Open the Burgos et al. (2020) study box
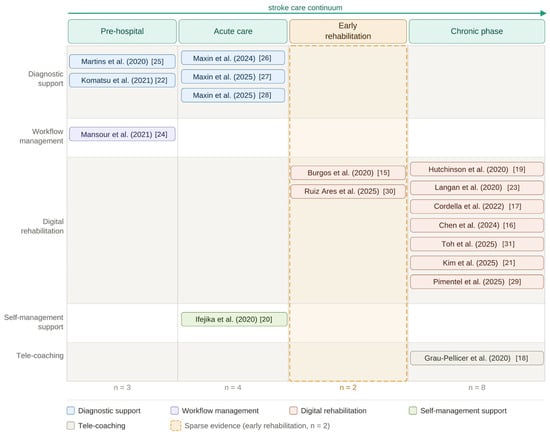 tap(348, 173)
